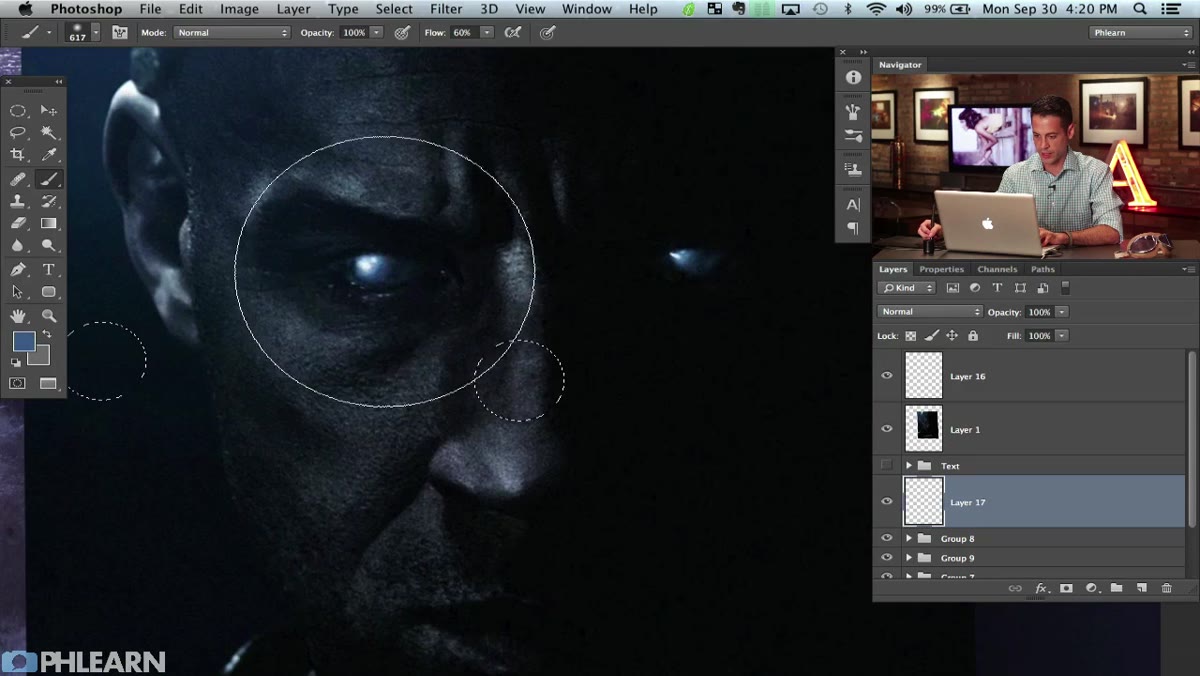Viewport: 1200px width, 676px height.
Task: Open the brush Opacity slider dropdown
Action: [x=377, y=32]
